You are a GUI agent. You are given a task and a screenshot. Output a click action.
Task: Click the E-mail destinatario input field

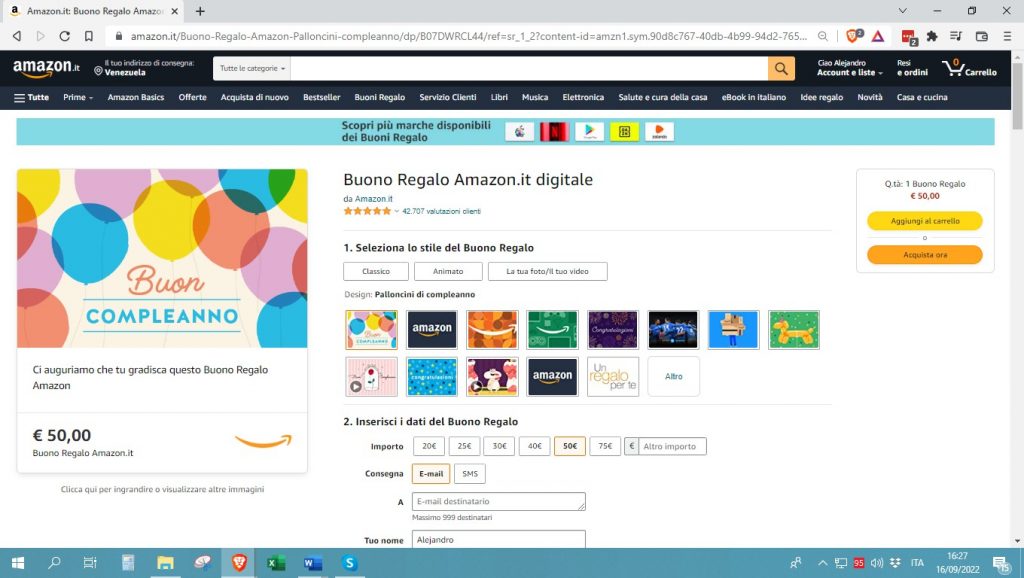tap(498, 501)
